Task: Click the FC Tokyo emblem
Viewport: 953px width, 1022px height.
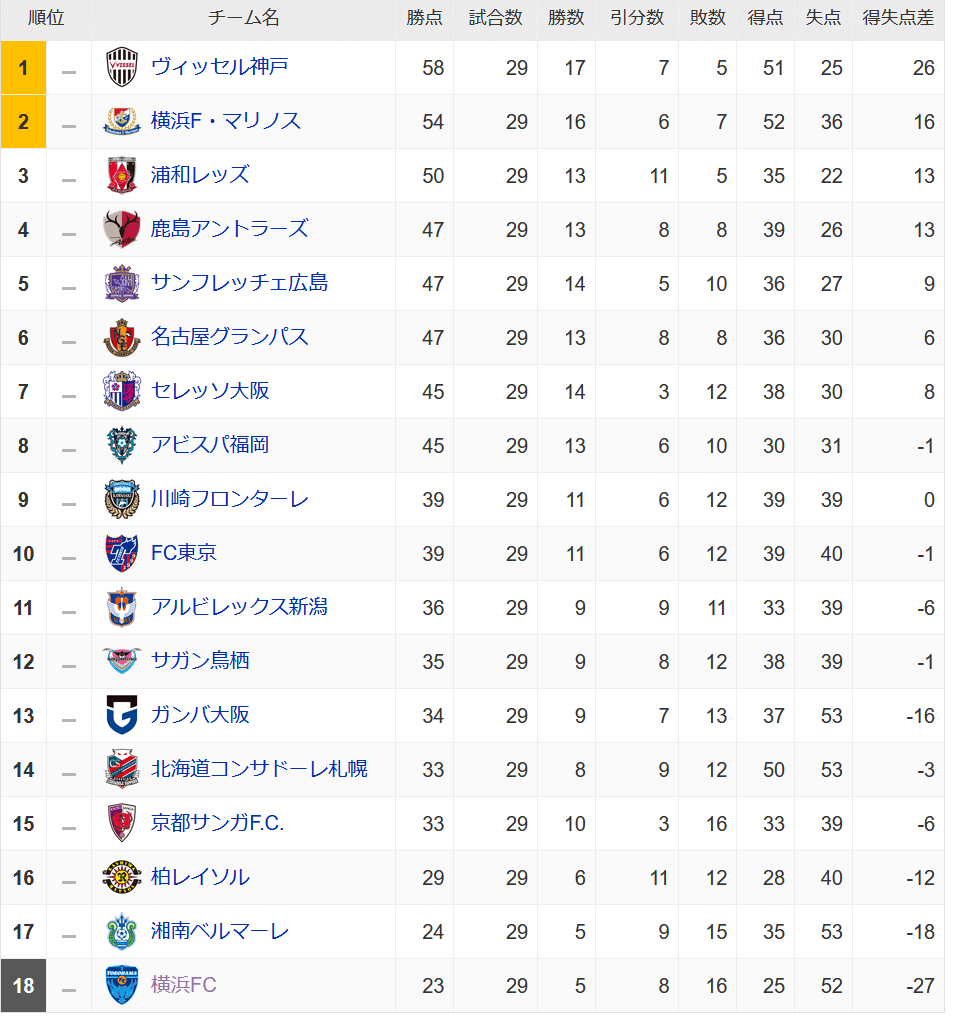Action: 122,554
